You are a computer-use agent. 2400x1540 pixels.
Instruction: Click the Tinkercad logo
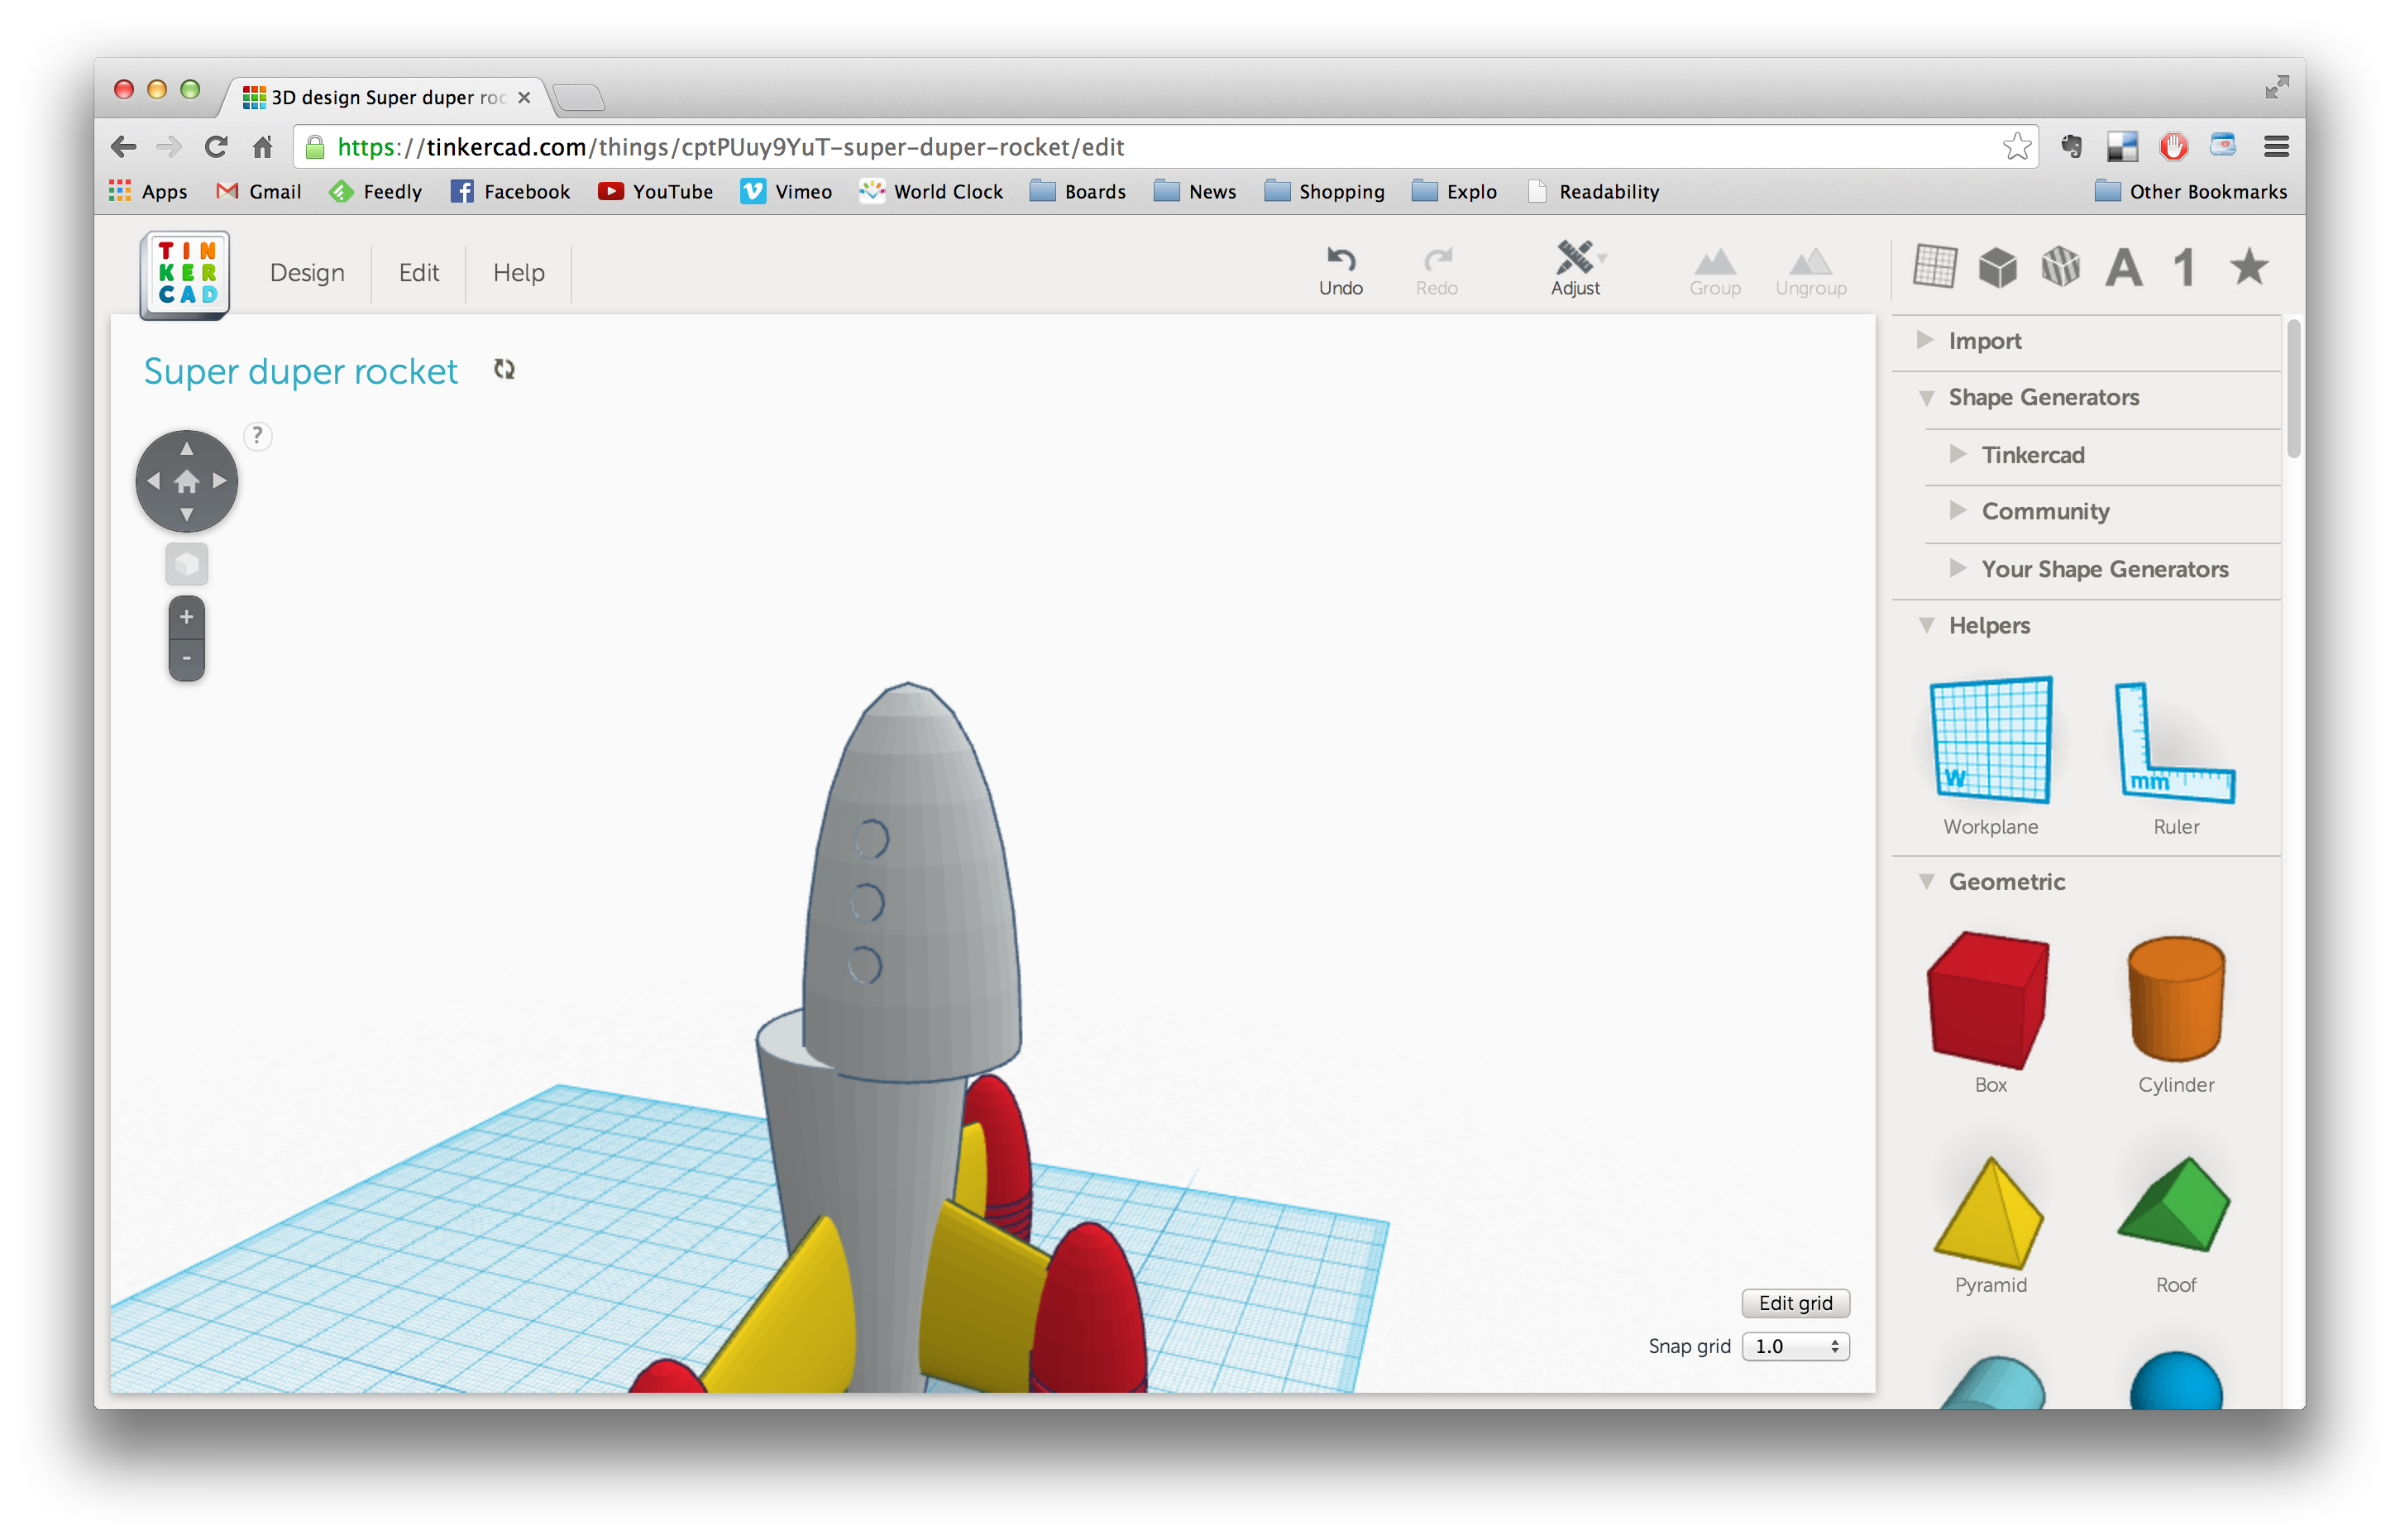point(185,271)
